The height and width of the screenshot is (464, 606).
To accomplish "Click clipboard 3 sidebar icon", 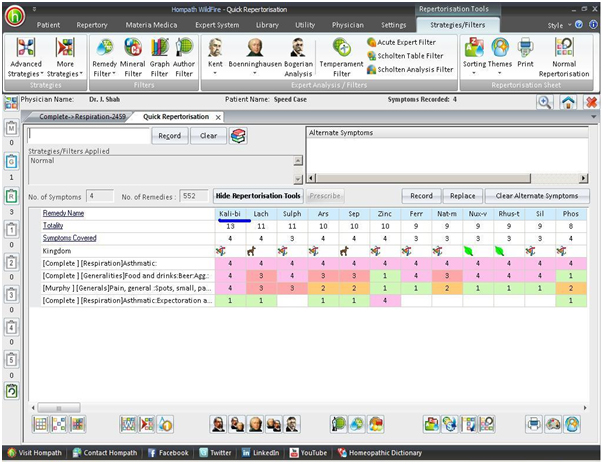I will (x=12, y=294).
